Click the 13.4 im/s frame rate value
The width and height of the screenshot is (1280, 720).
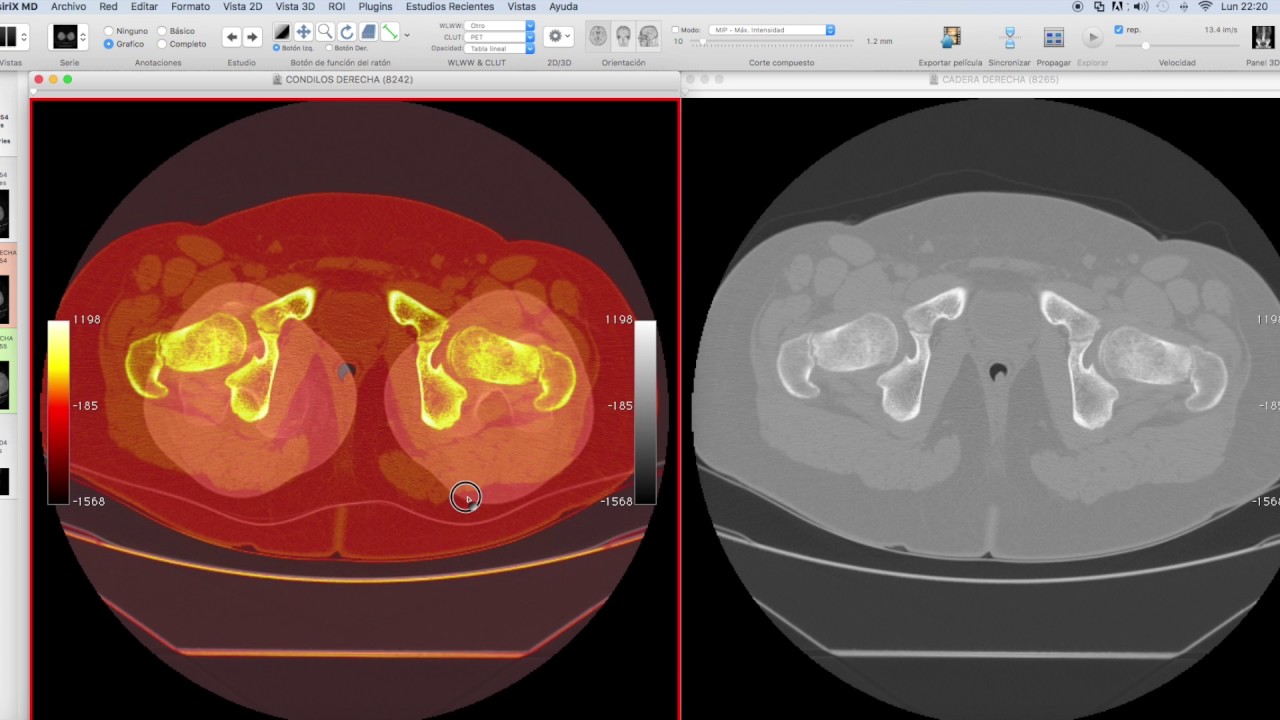point(1221,30)
